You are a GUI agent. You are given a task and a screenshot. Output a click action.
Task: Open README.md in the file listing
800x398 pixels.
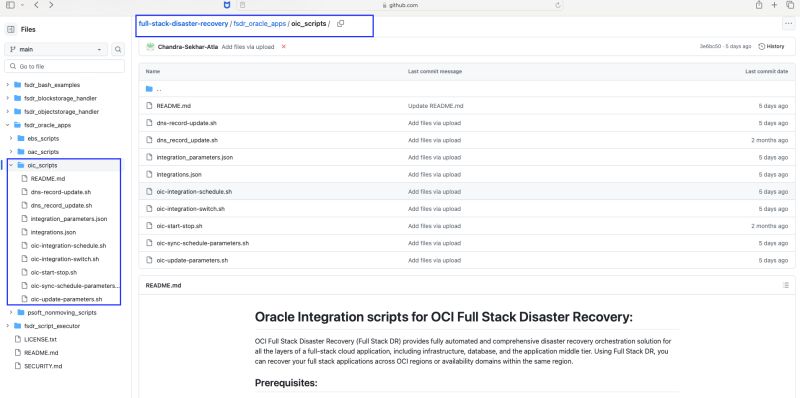coord(173,106)
